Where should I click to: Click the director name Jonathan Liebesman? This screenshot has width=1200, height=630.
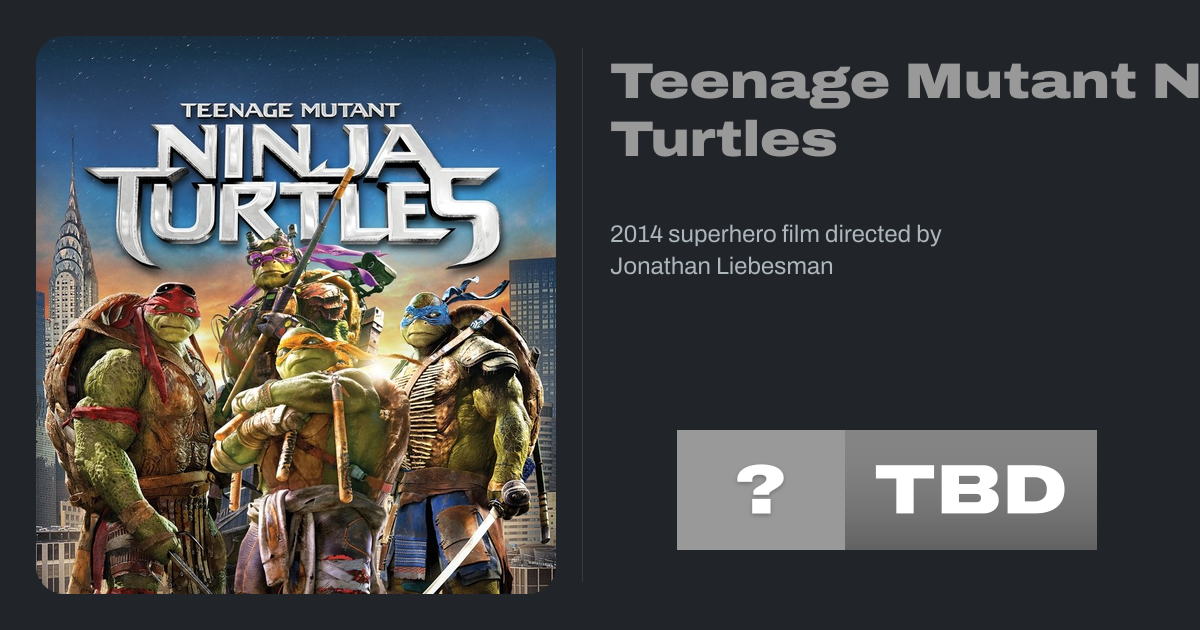click(x=721, y=266)
